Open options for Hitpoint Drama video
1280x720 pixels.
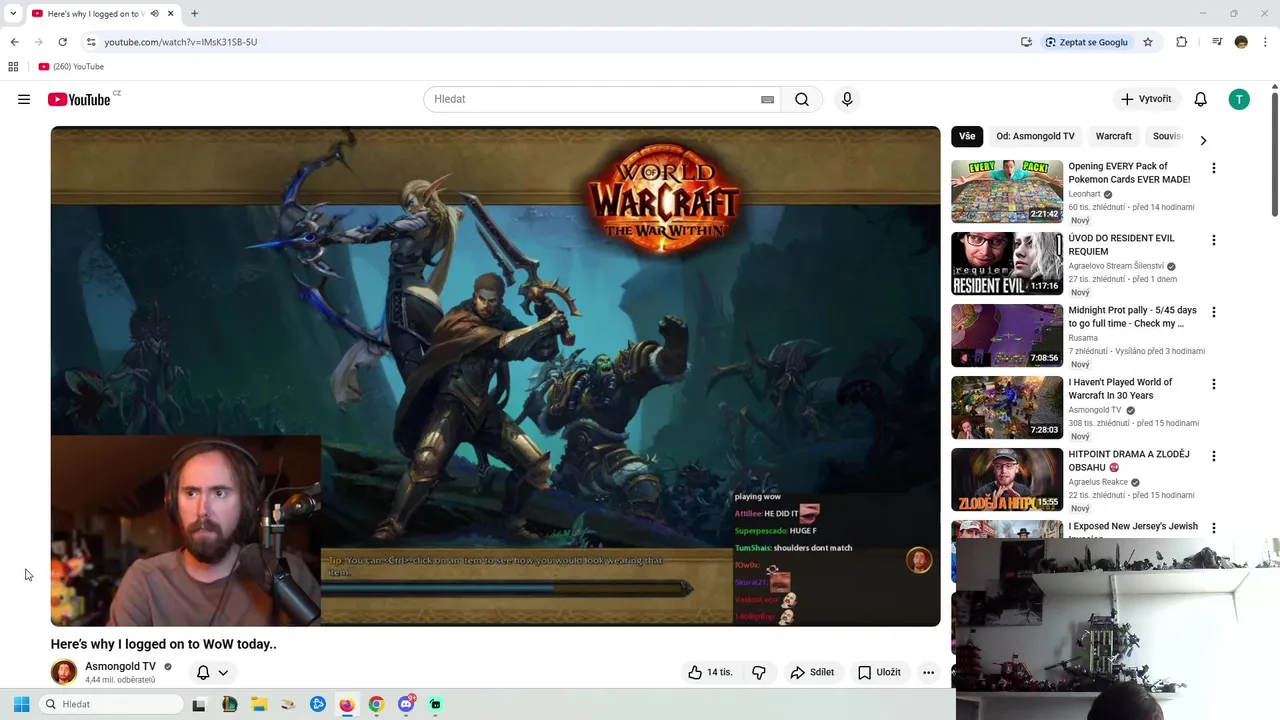pyautogui.click(x=1214, y=456)
